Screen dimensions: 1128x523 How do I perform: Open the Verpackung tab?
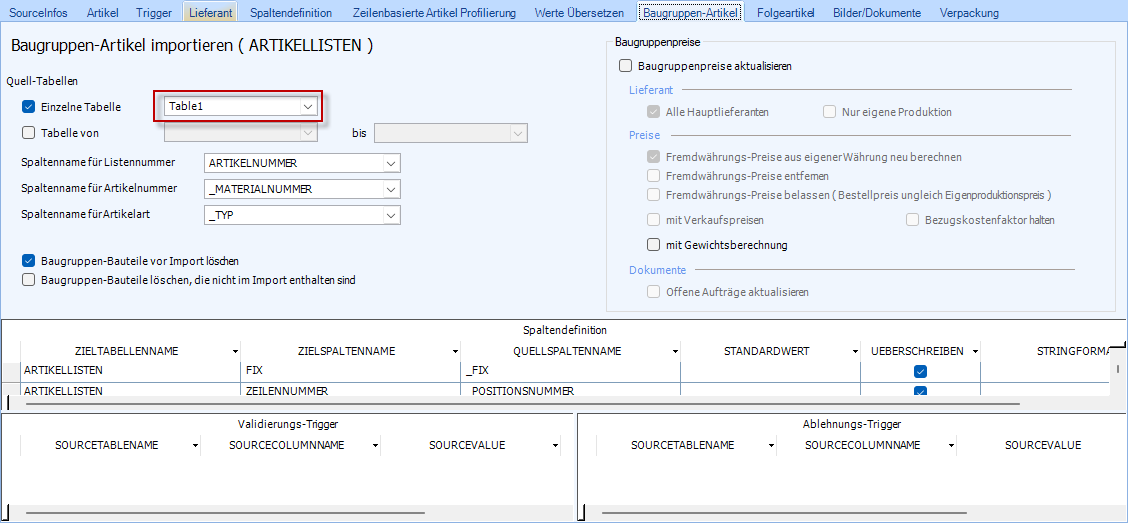(970, 12)
